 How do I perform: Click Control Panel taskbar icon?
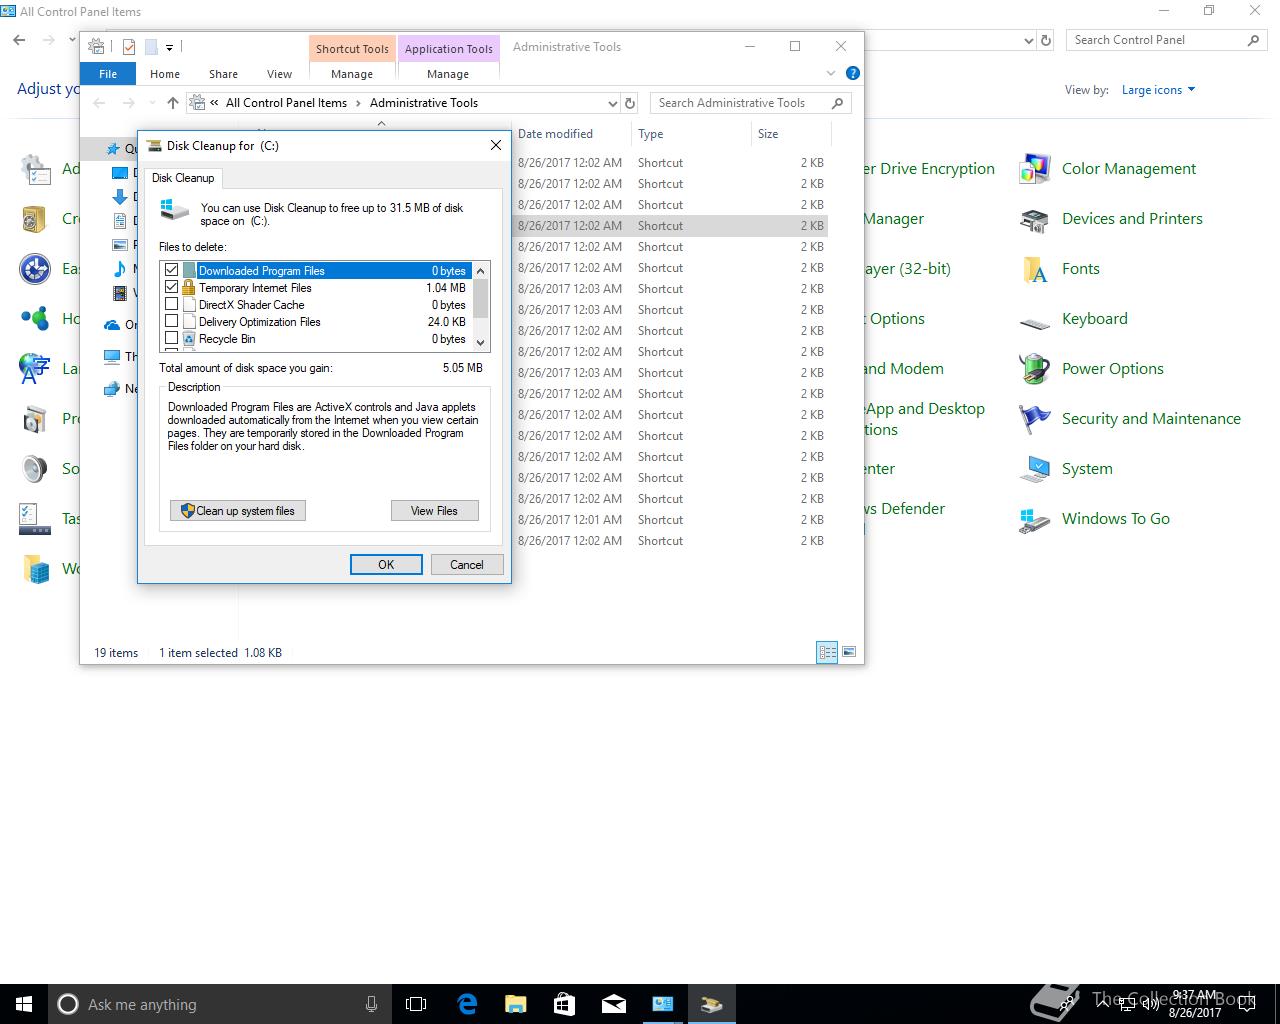(662, 1004)
